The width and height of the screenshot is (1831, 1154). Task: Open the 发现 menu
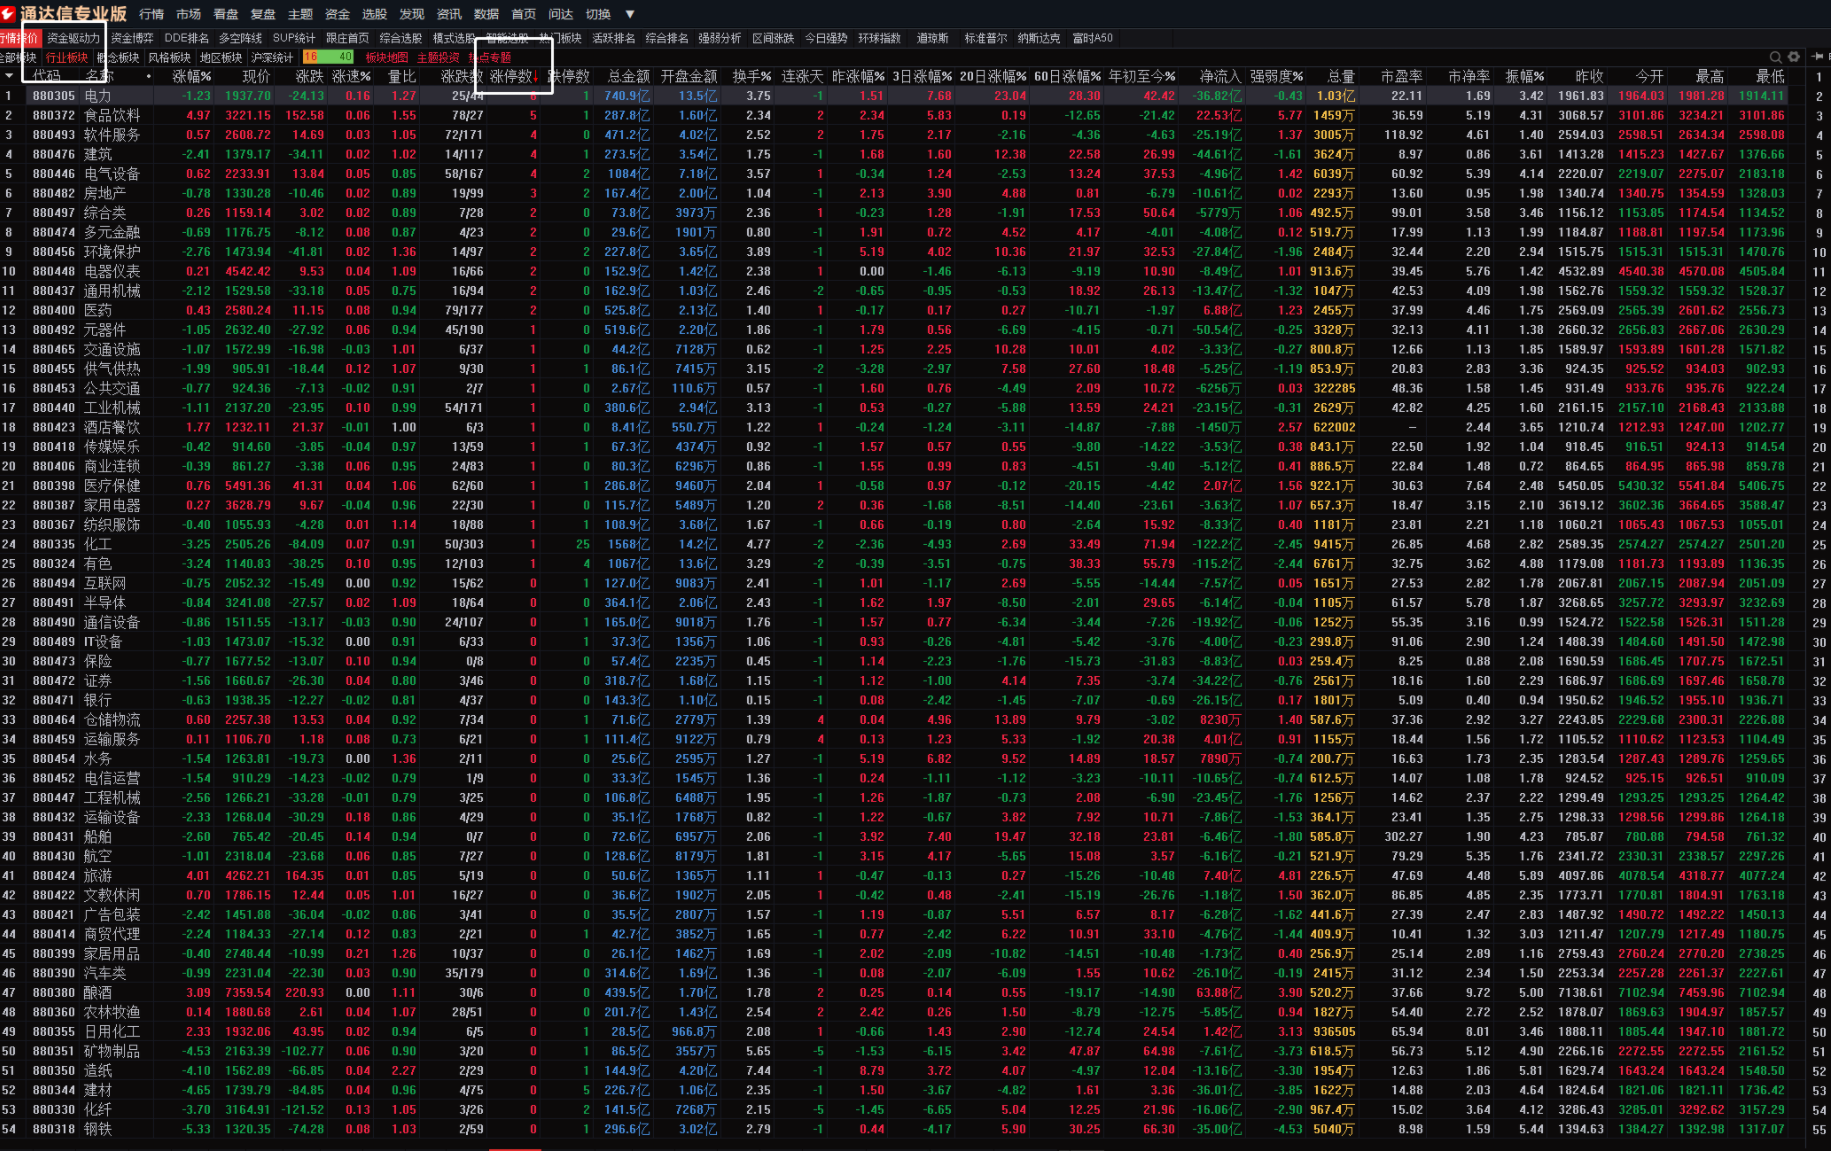[x=412, y=14]
